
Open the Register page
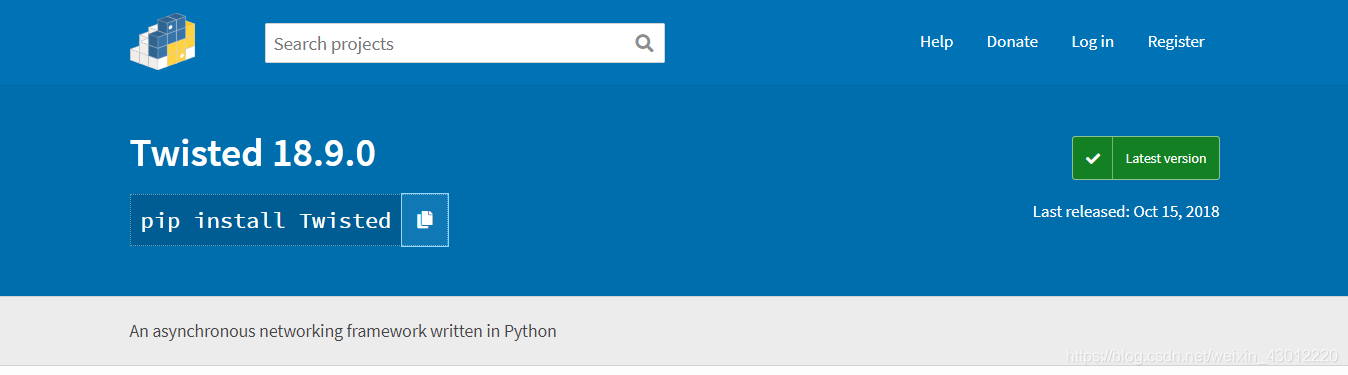pyautogui.click(x=1176, y=42)
